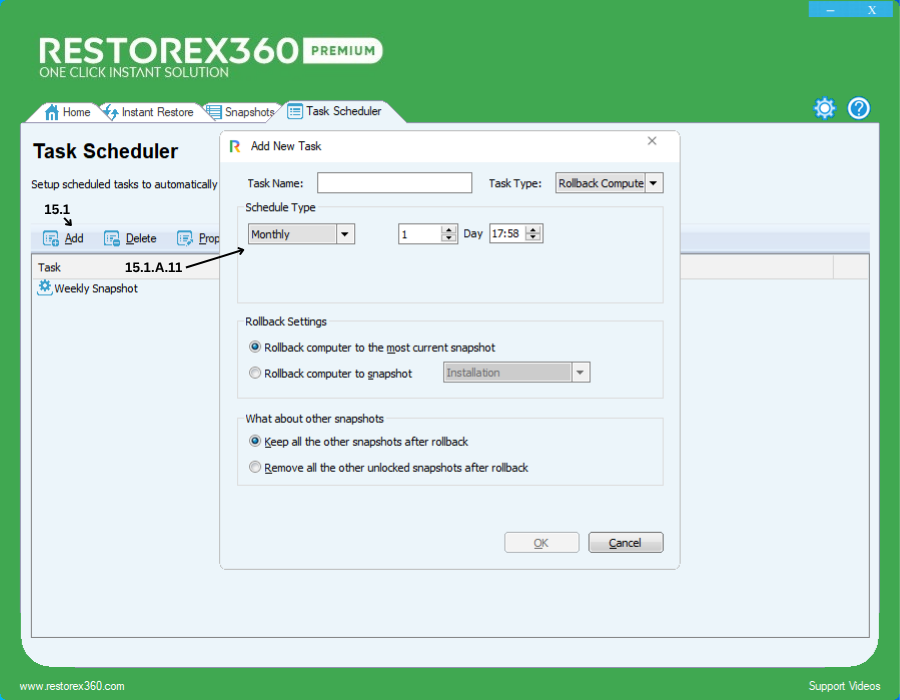Open the Support Videos link
The image size is (900, 700).
[x=844, y=686]
